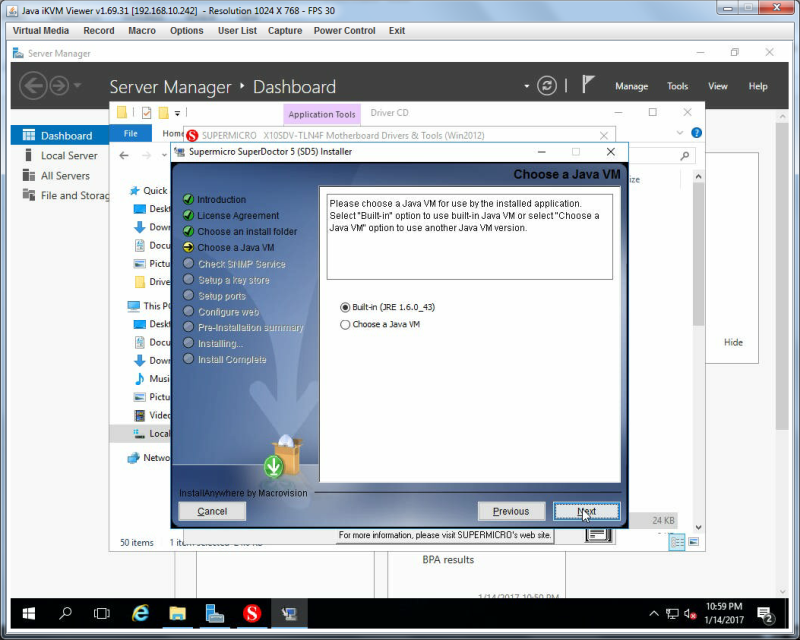Open the Power Control menu
800x640 pixels.
point(344,31)
